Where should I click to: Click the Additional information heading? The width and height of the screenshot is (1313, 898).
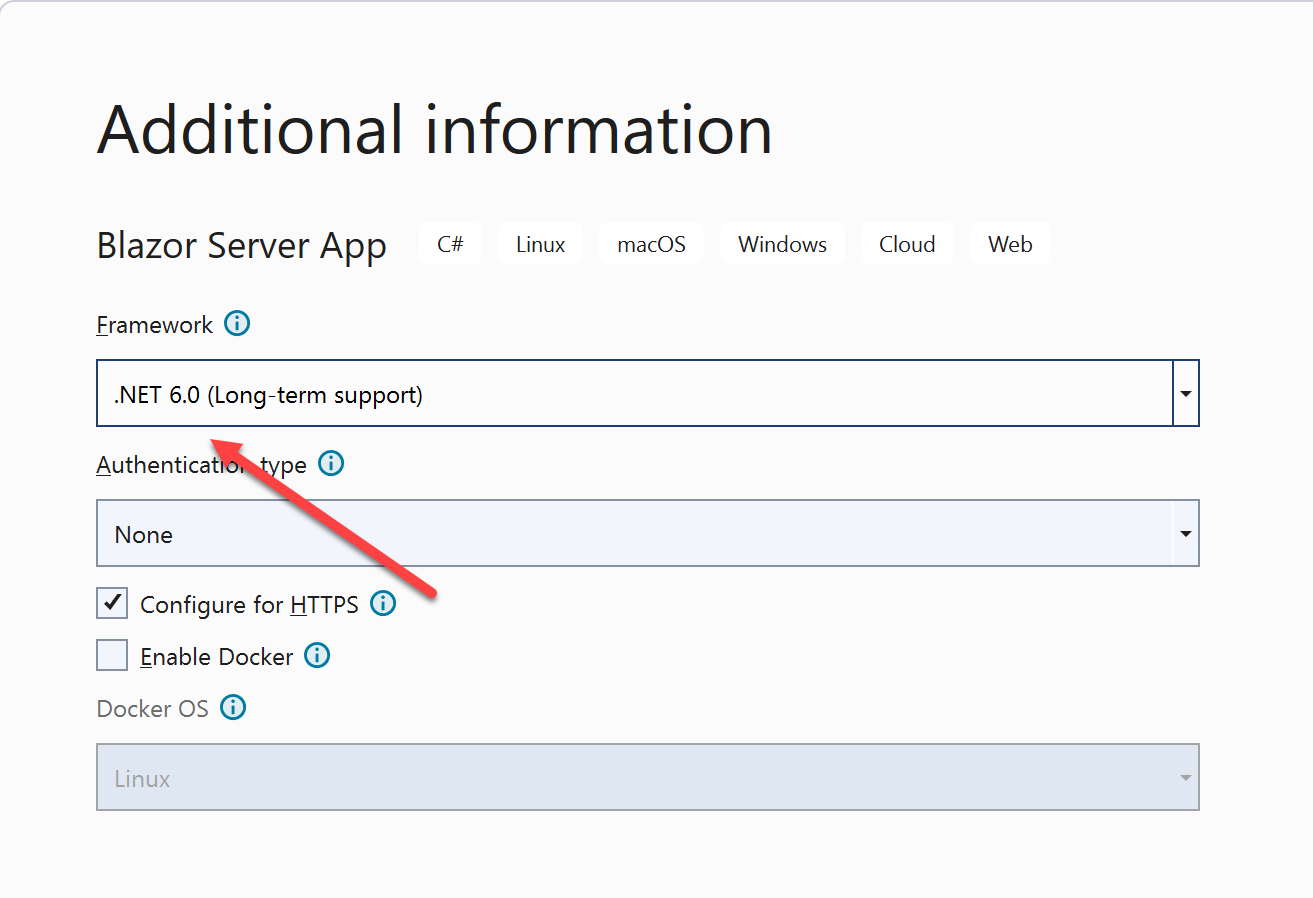click(434, 129)
